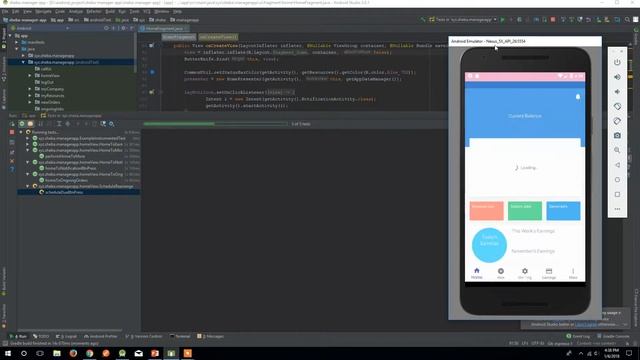Viewport: 640px width, 360px height.
Task: Click the notification bell in the emulator app
Action: pos(578,97)
